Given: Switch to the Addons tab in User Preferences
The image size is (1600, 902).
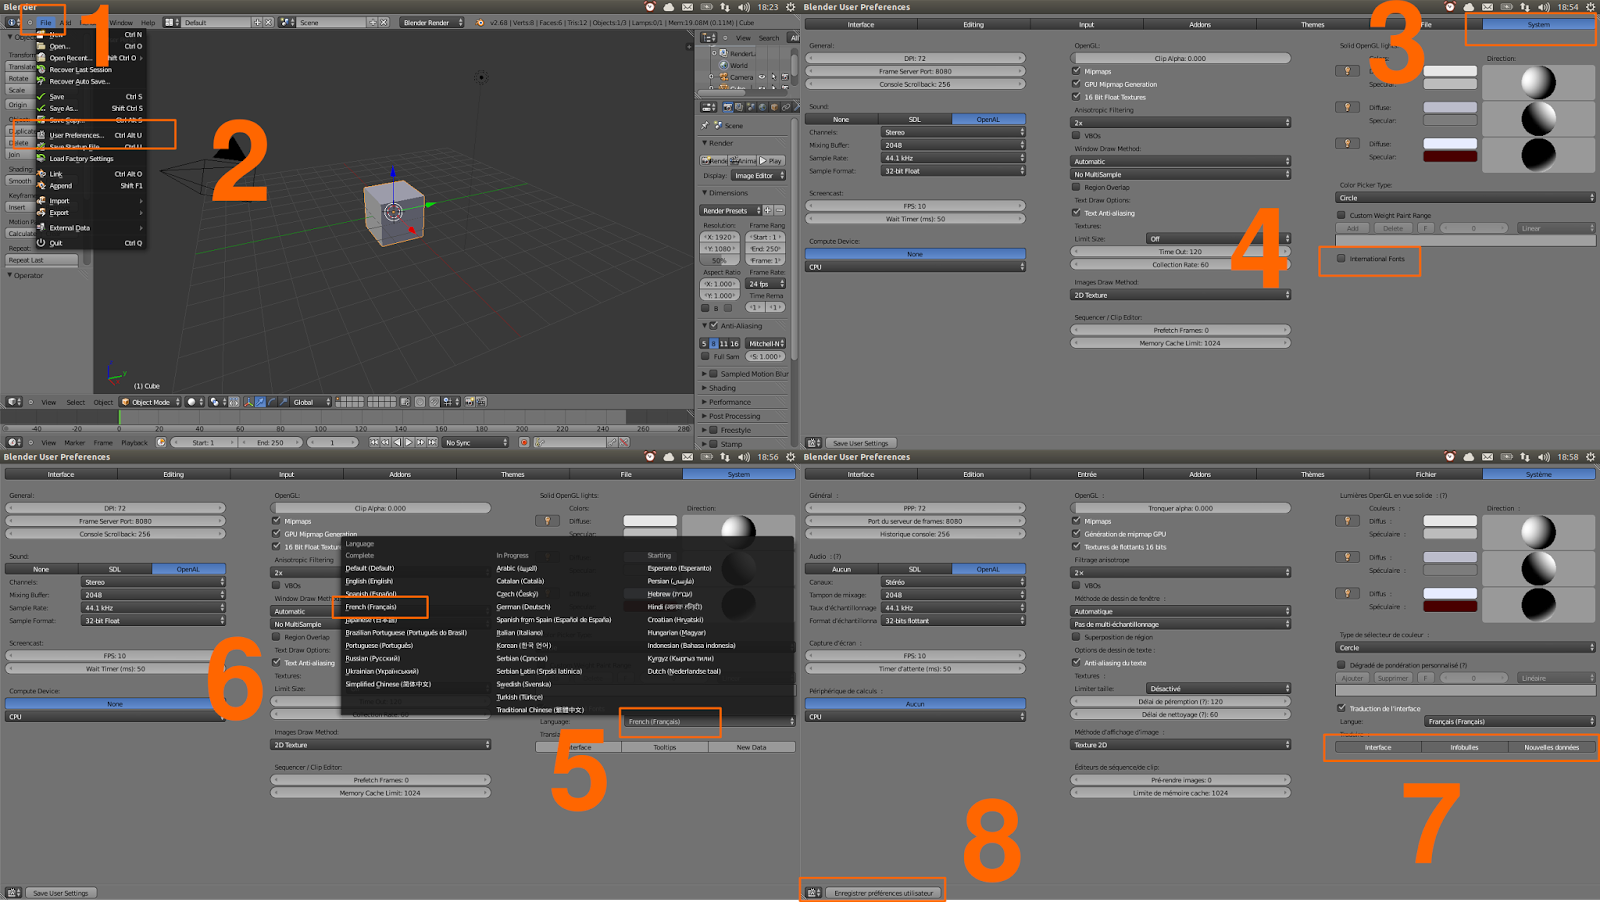Looking at the screenshot, I should coord(1200,24).
